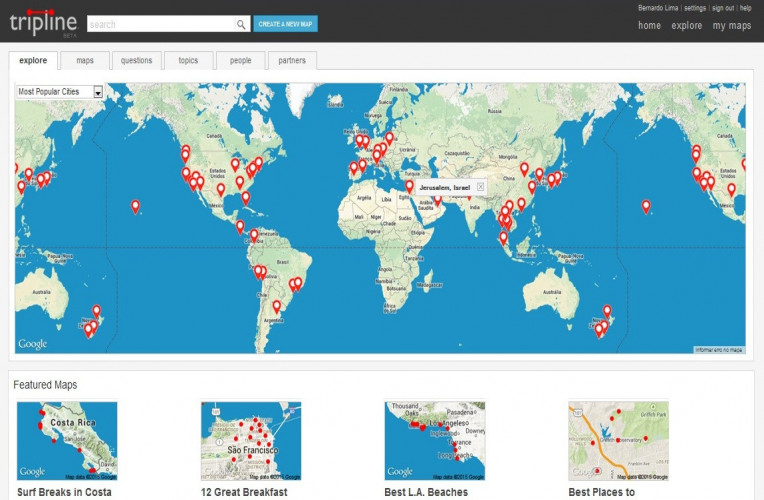Click the northernmost New Zealand pin on the left
The image size is (764, 500).
(96, 311)
